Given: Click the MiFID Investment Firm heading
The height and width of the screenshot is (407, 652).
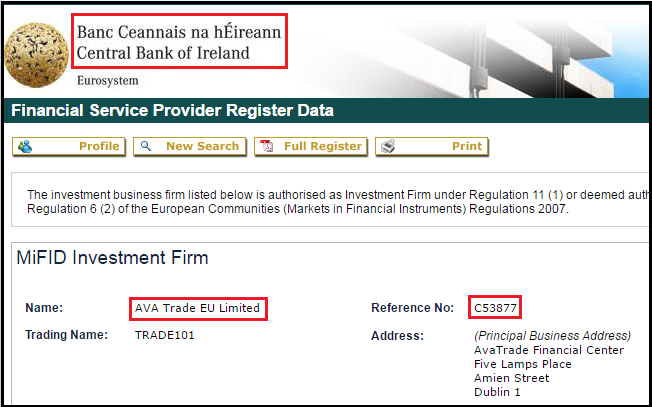Looking at the screenshot, I should (x=112, y=258).
